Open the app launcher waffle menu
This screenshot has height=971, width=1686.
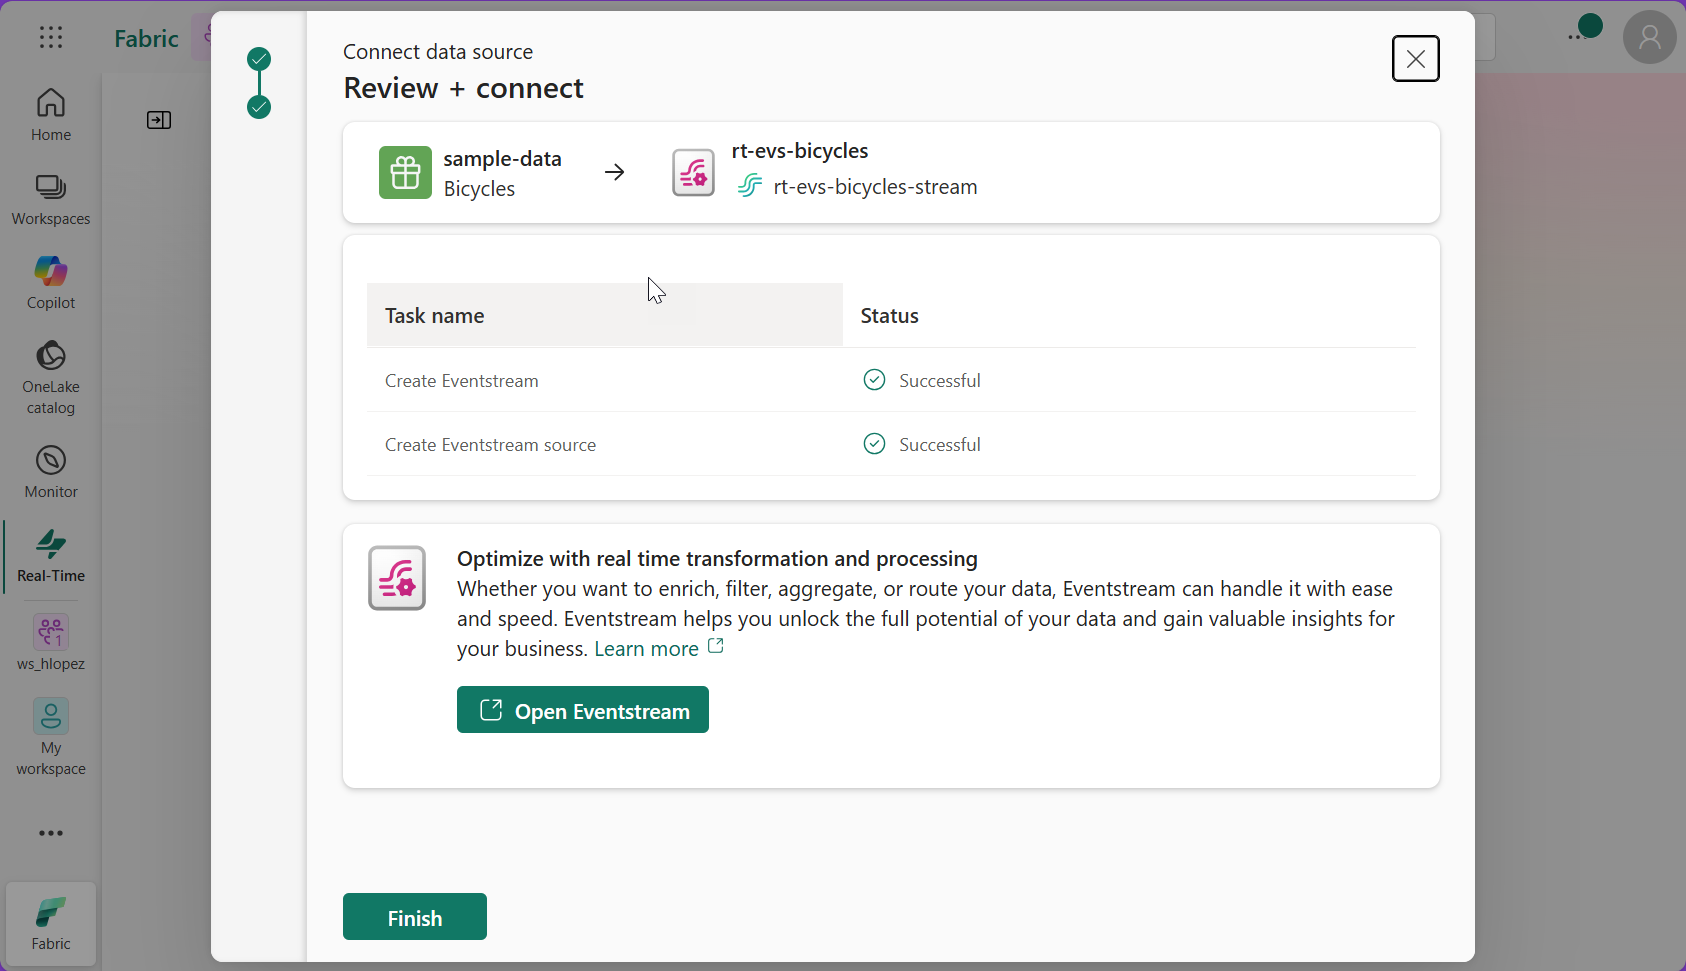point(51,38)
